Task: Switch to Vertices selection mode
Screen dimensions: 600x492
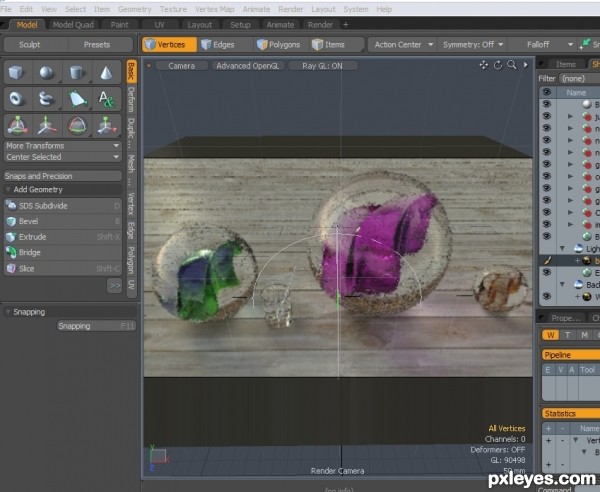Action: (x=170, y=45)
